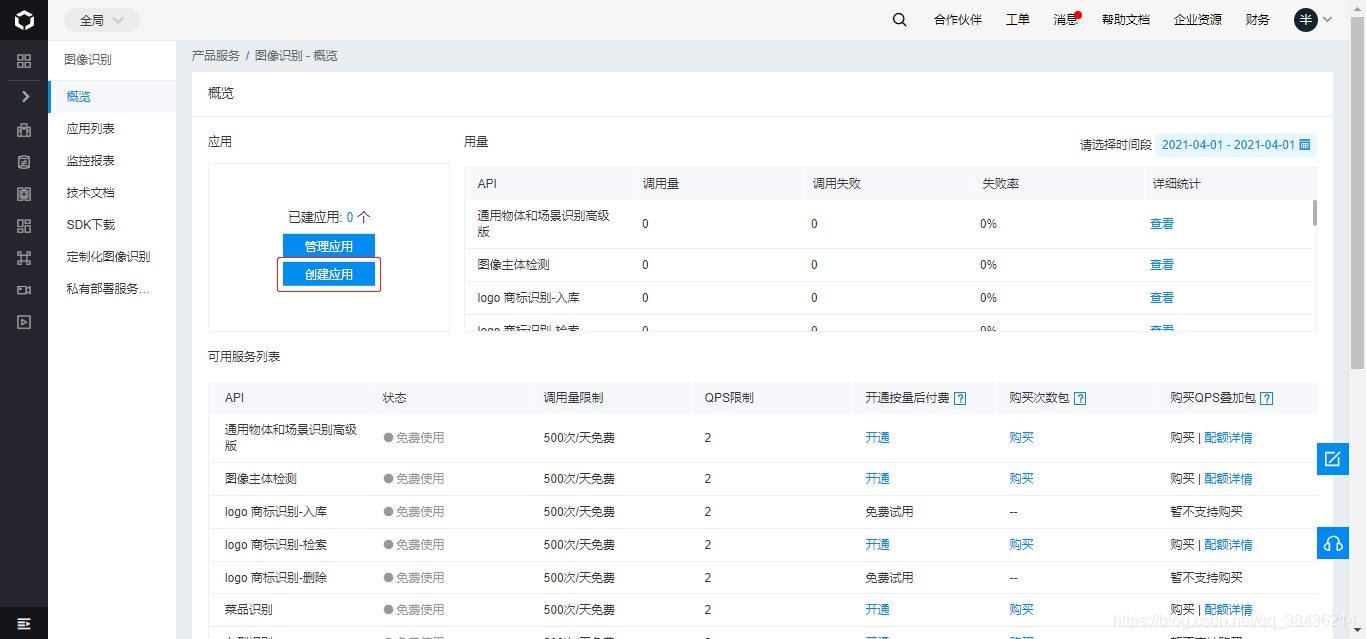Image resolution: width=1366 pixels, height=639 pixels.
Task: Click 产品服务 breadcrumb link
Action: coord(216,56)
